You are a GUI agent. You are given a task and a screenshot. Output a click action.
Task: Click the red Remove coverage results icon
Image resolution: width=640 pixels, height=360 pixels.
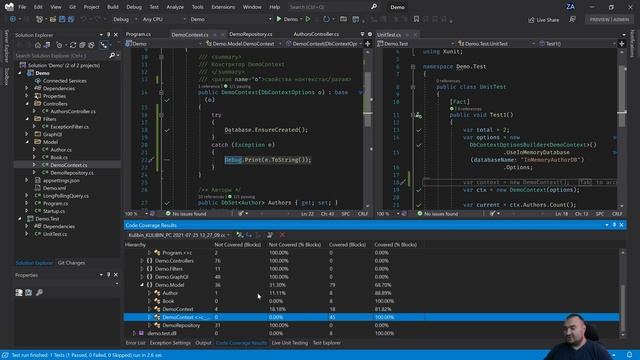pos(282,235)
